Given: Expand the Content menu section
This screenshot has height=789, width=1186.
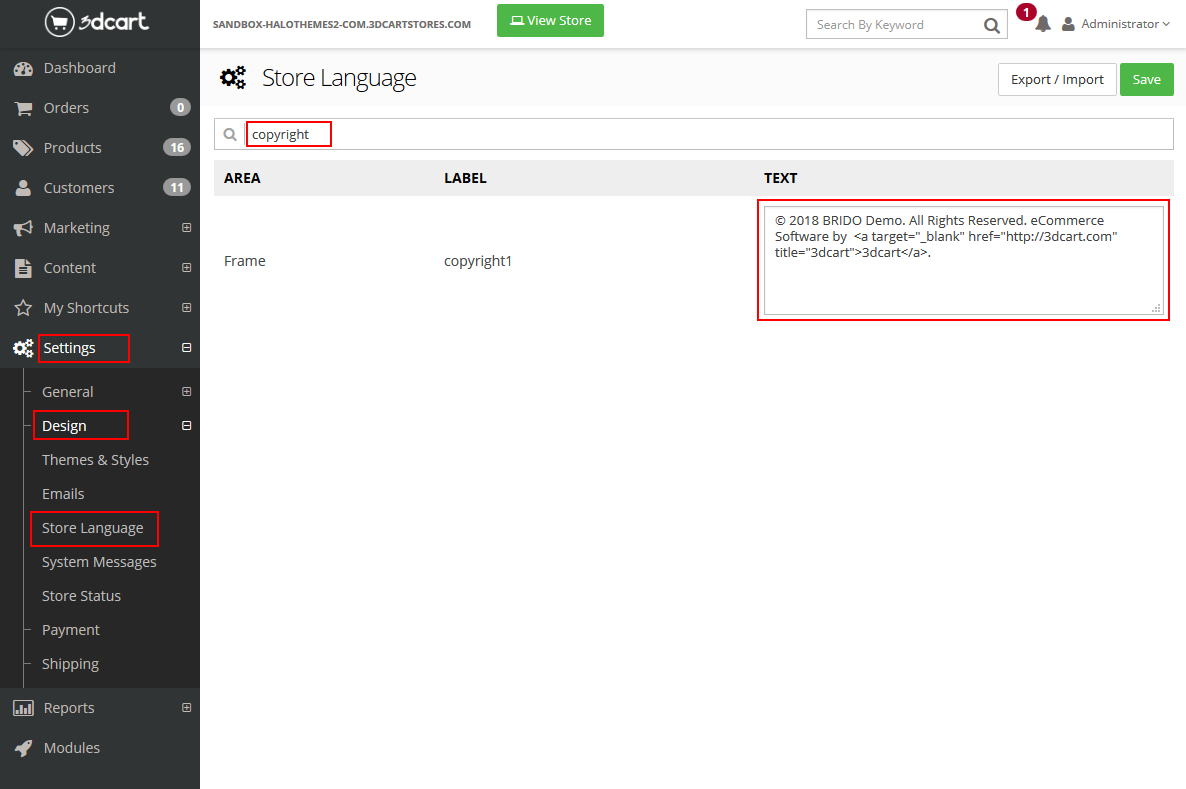Looking at the screenshot, I should tap(186, 268).
